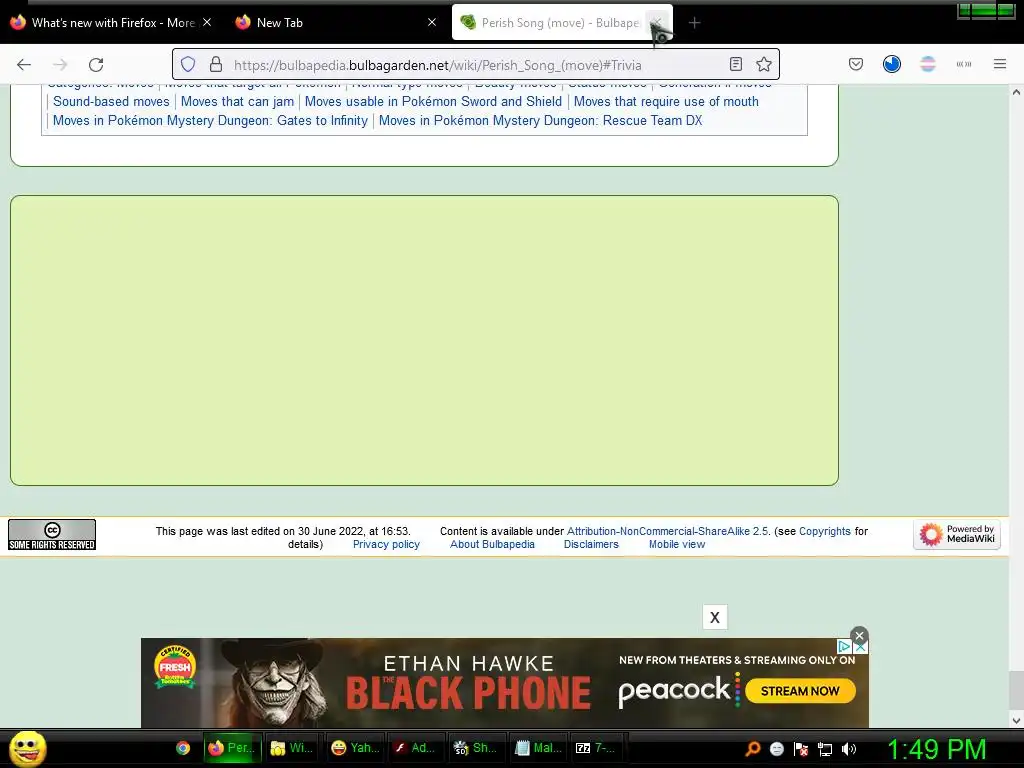1024x768 pixels.
Task: Close the What's new with Firefox tab
Action: point(206,22)
